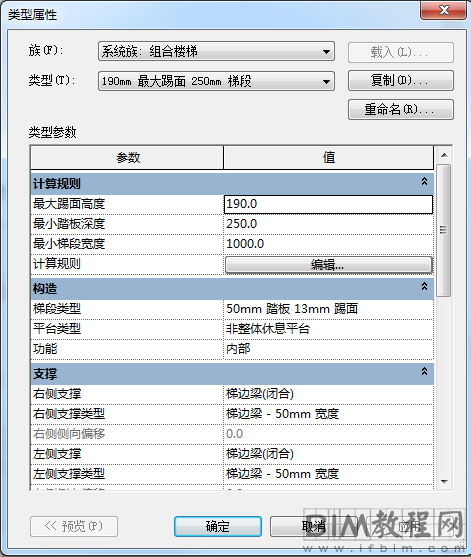Collapse the 支撑 section chevron
471x557 pixels.
424,372
